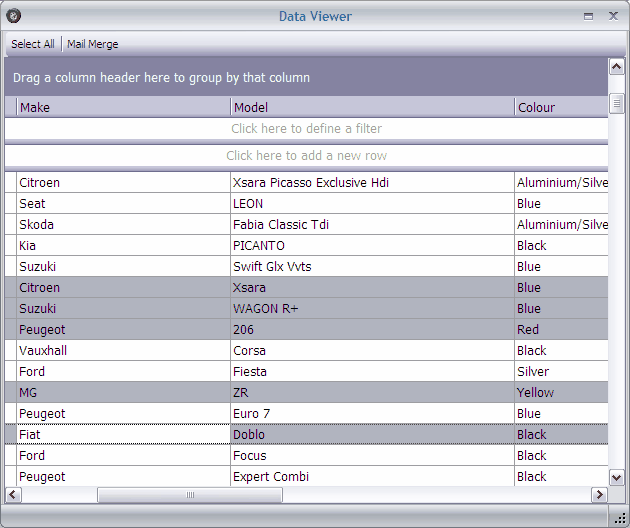Select the Yellow colour cell
The width and height of the screenshot is (630, 528).
[561, 392]
